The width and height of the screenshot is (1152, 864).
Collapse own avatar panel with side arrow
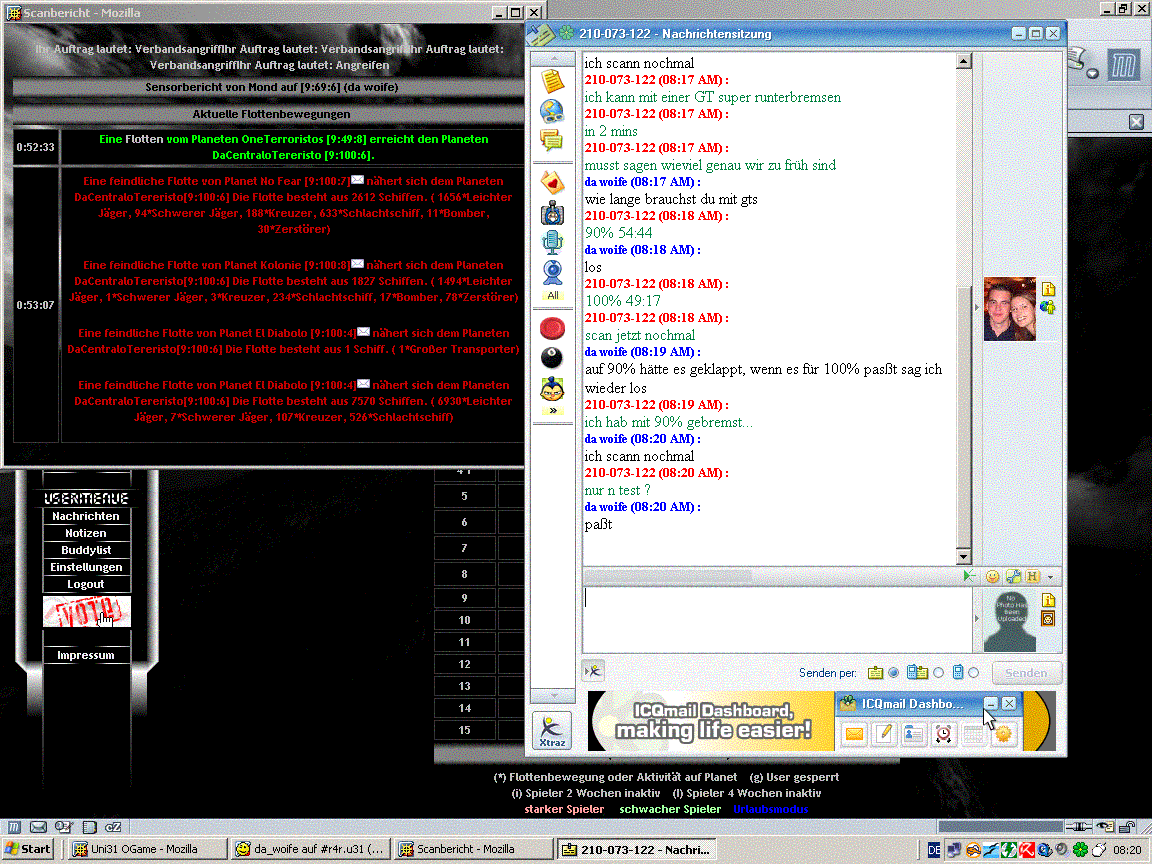[976, 619]
